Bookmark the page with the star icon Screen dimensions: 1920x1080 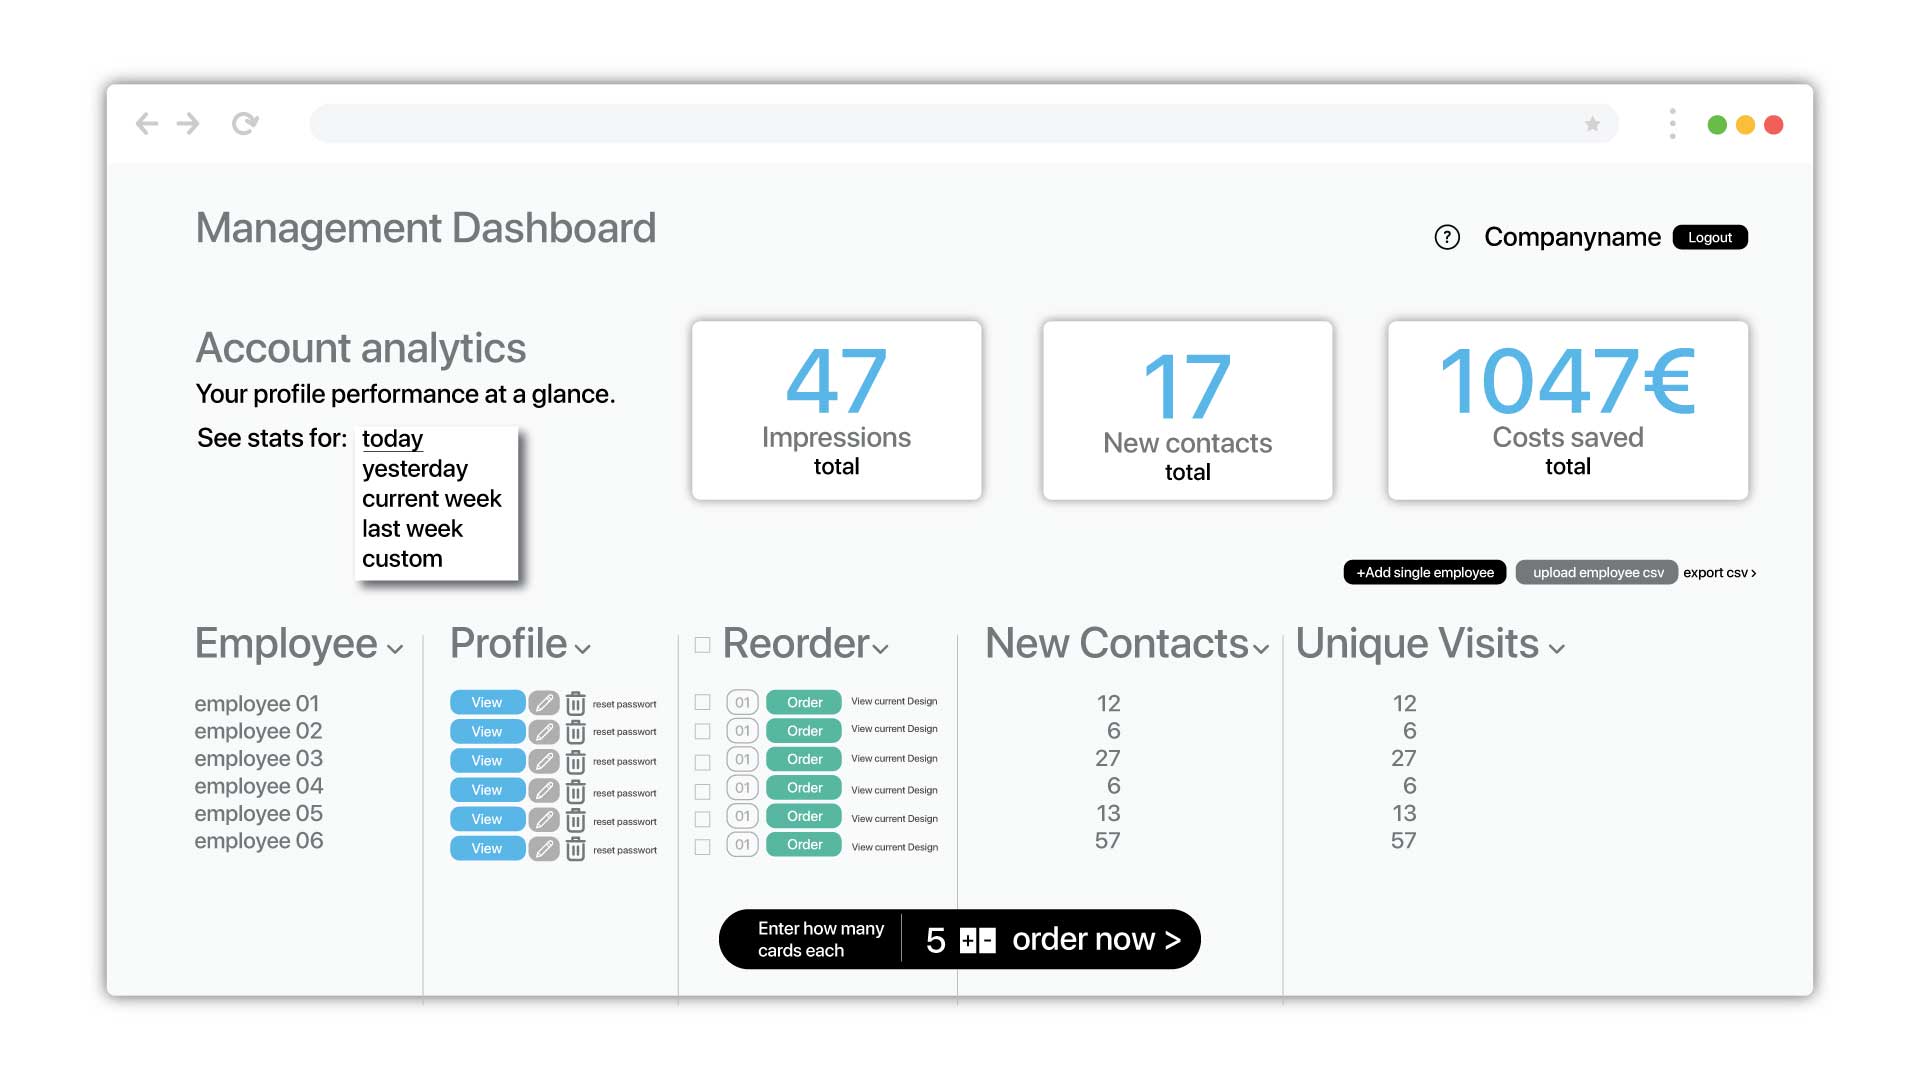(x=1592, y=124)
